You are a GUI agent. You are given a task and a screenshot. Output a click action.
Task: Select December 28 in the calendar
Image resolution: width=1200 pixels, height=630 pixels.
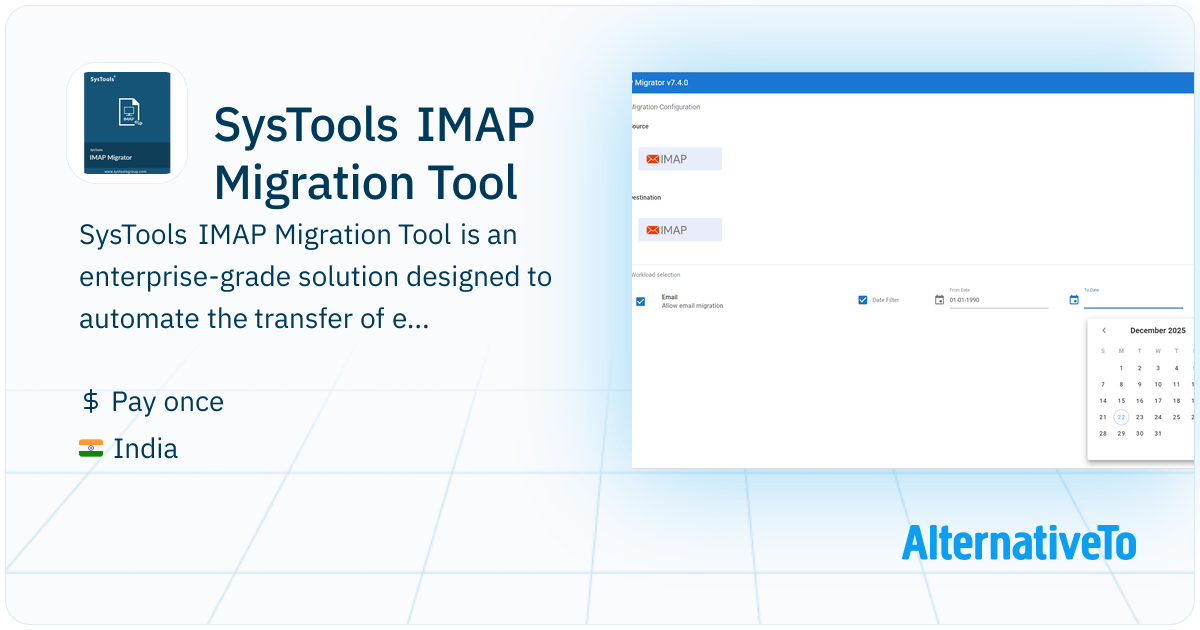coord(1103,433)
